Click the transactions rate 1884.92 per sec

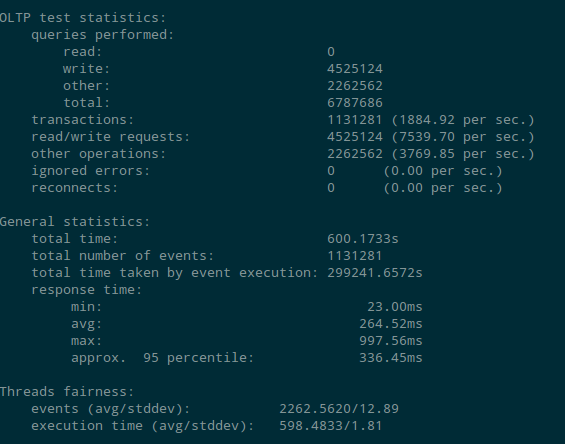pyautogui.click(x=463, y=120)
